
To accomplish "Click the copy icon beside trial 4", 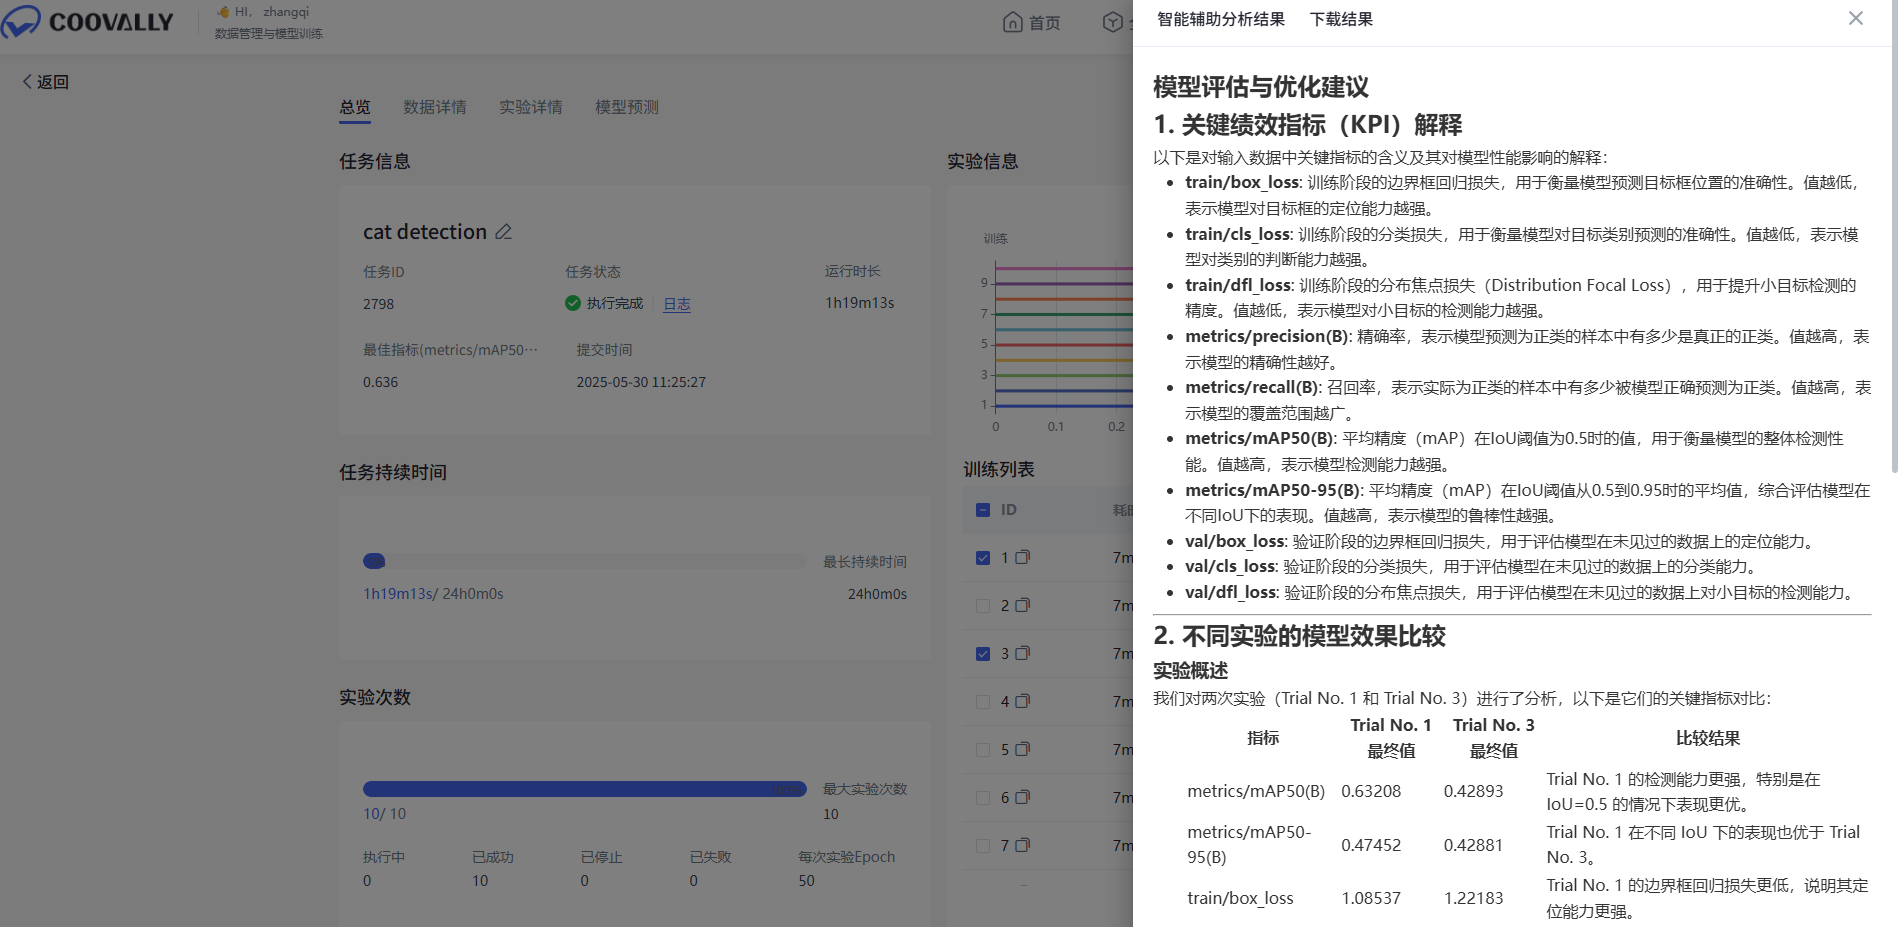I will click(x=1022, y=701).
